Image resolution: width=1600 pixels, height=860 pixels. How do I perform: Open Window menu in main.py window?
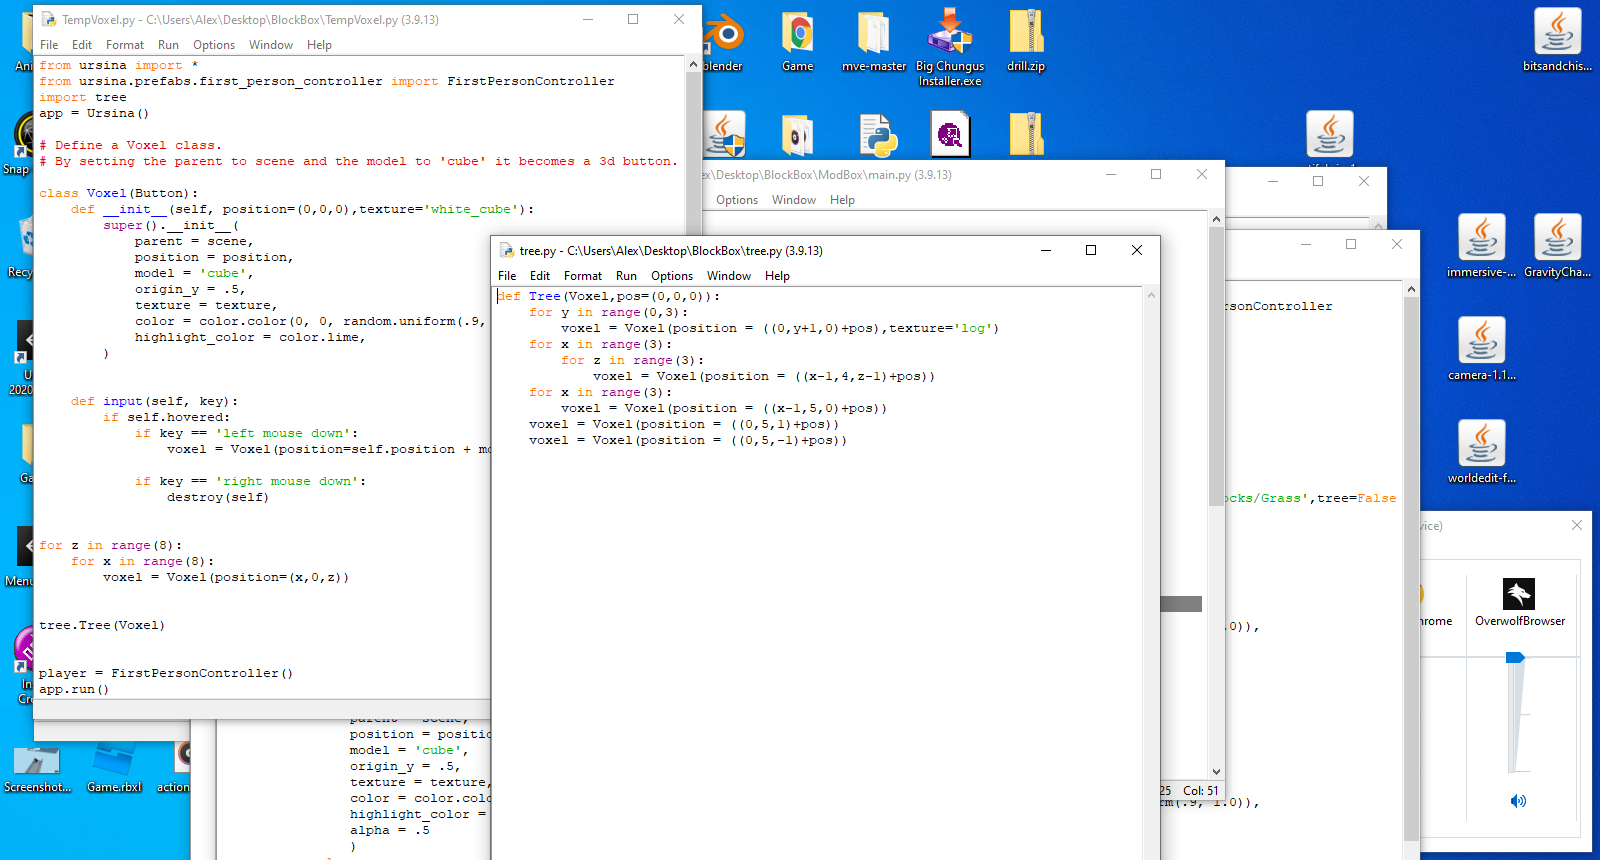point(794,200)
